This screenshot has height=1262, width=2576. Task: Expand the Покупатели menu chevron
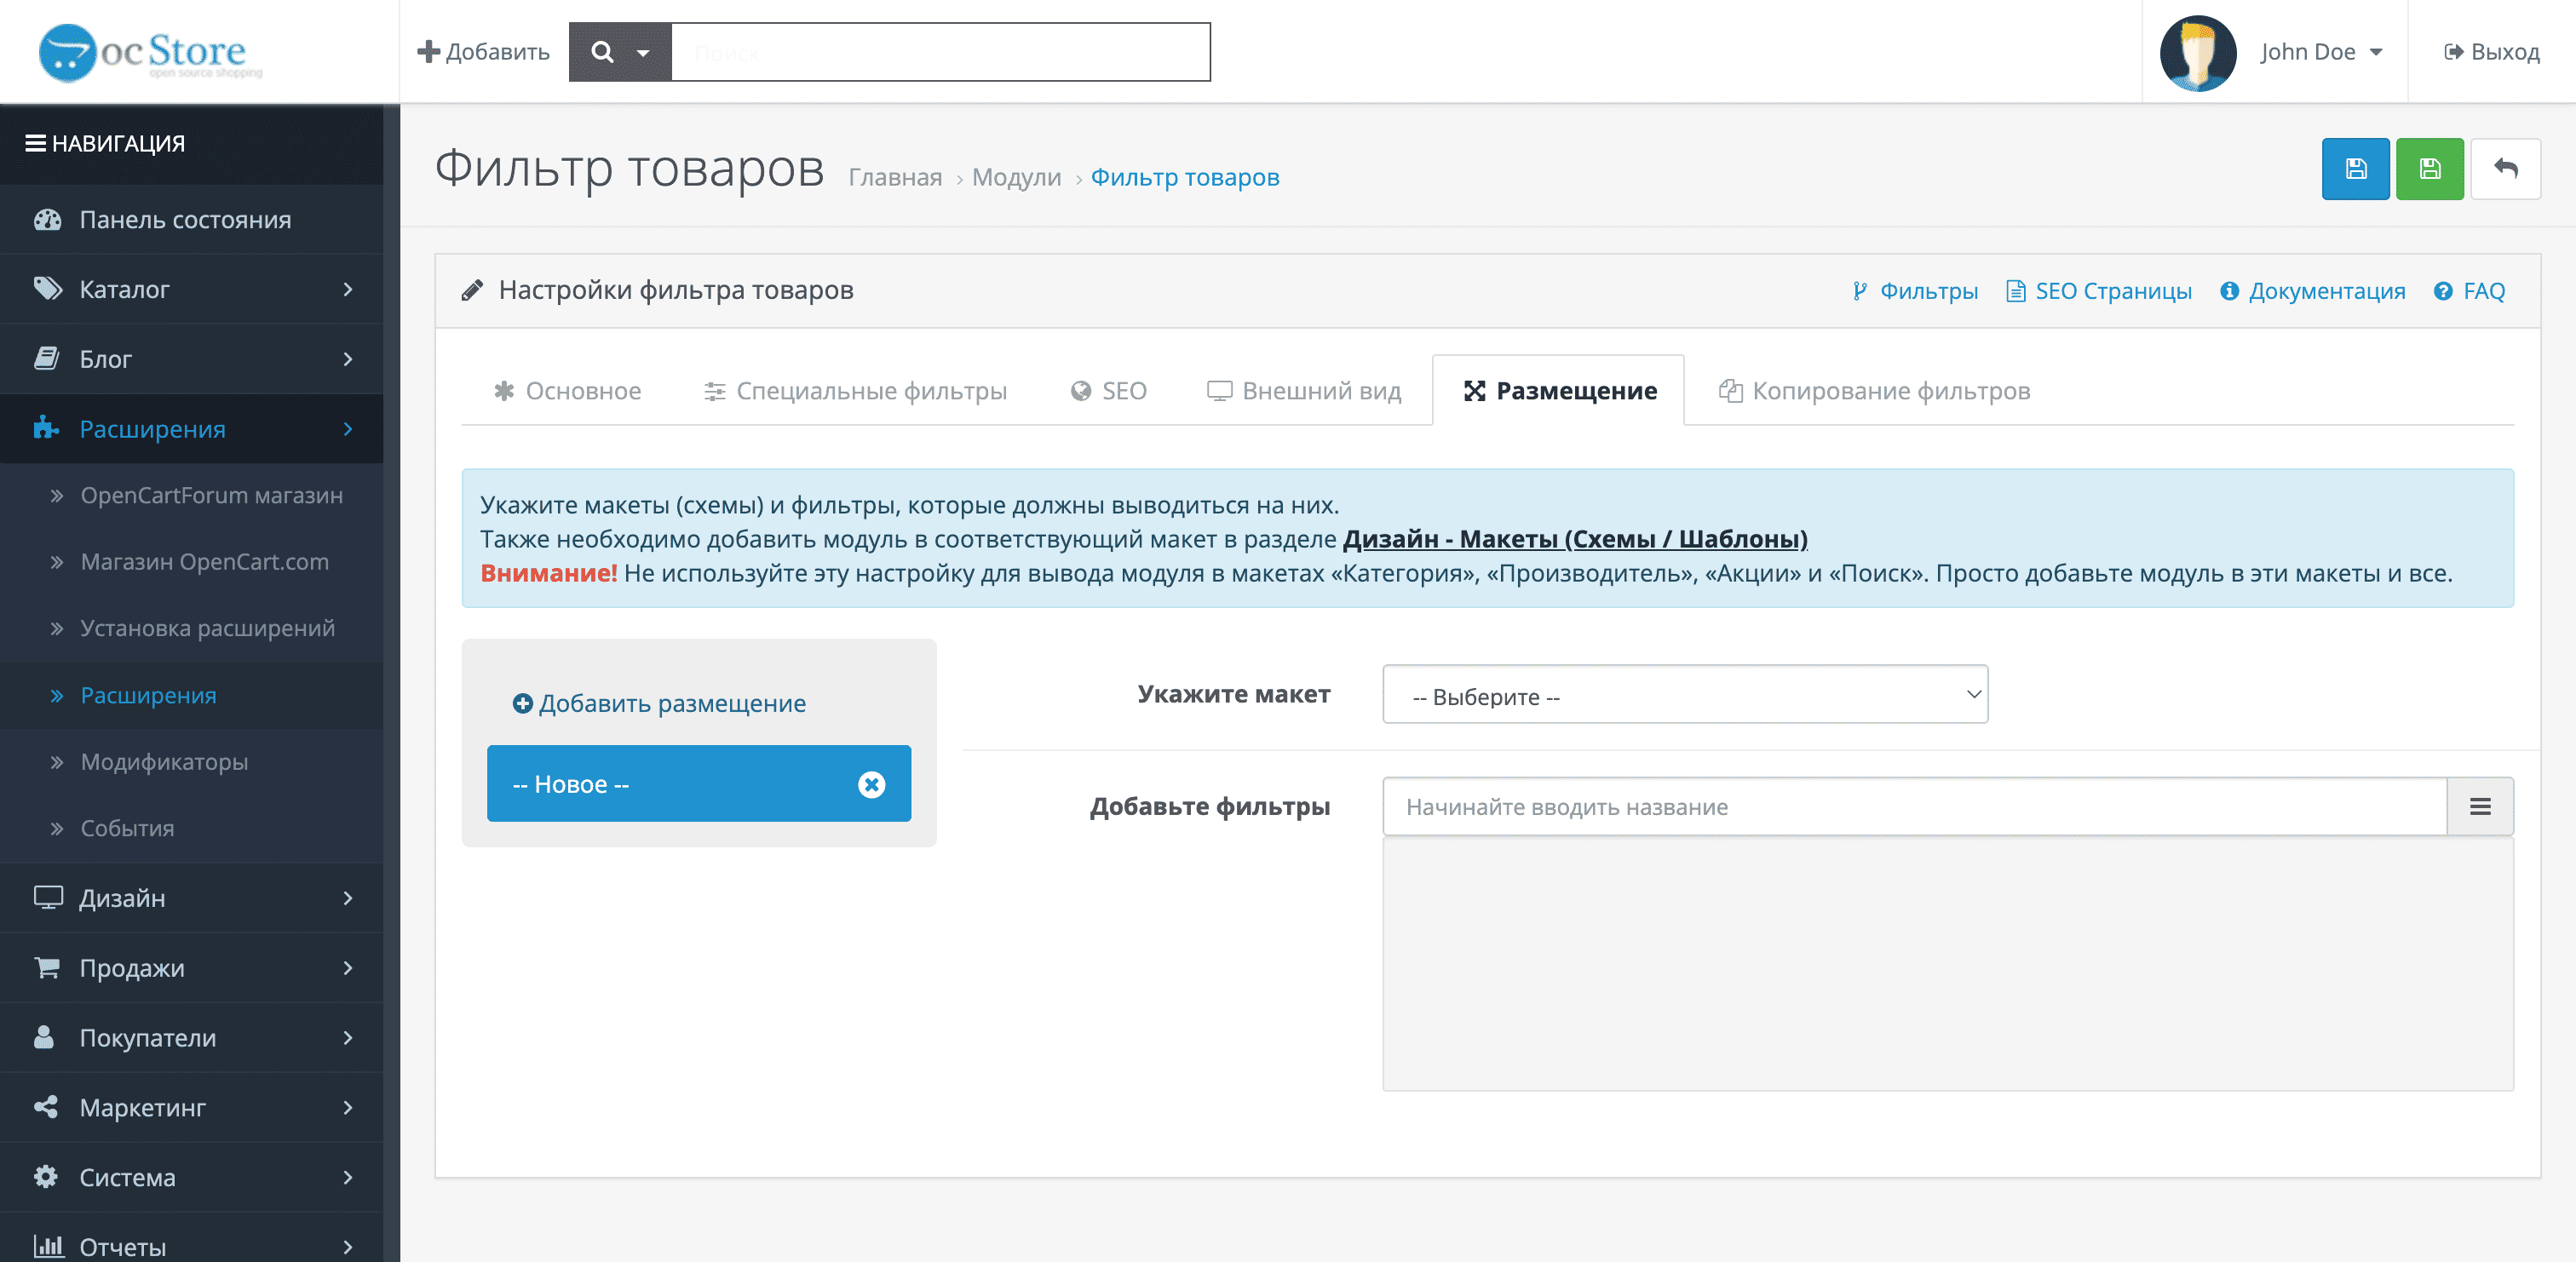pyautogui.click(x=348, y=1038)
